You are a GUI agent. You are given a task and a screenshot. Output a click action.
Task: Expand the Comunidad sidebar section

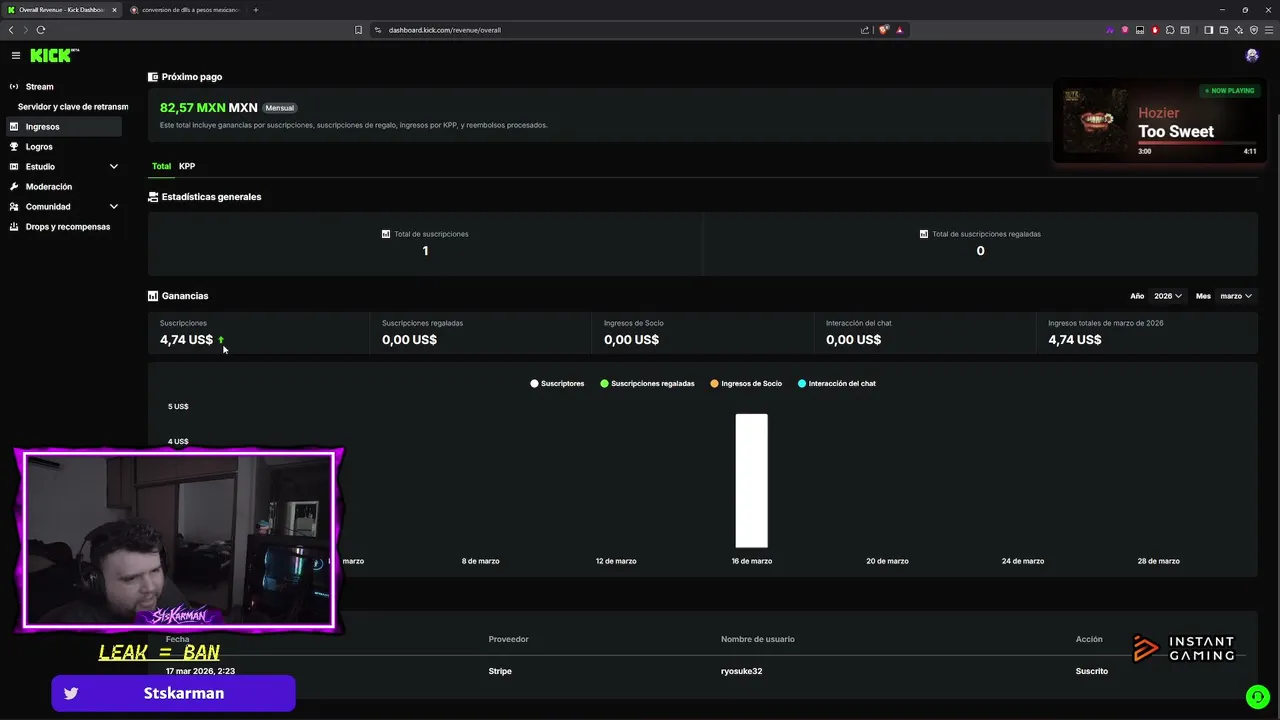tap(64, 207)
